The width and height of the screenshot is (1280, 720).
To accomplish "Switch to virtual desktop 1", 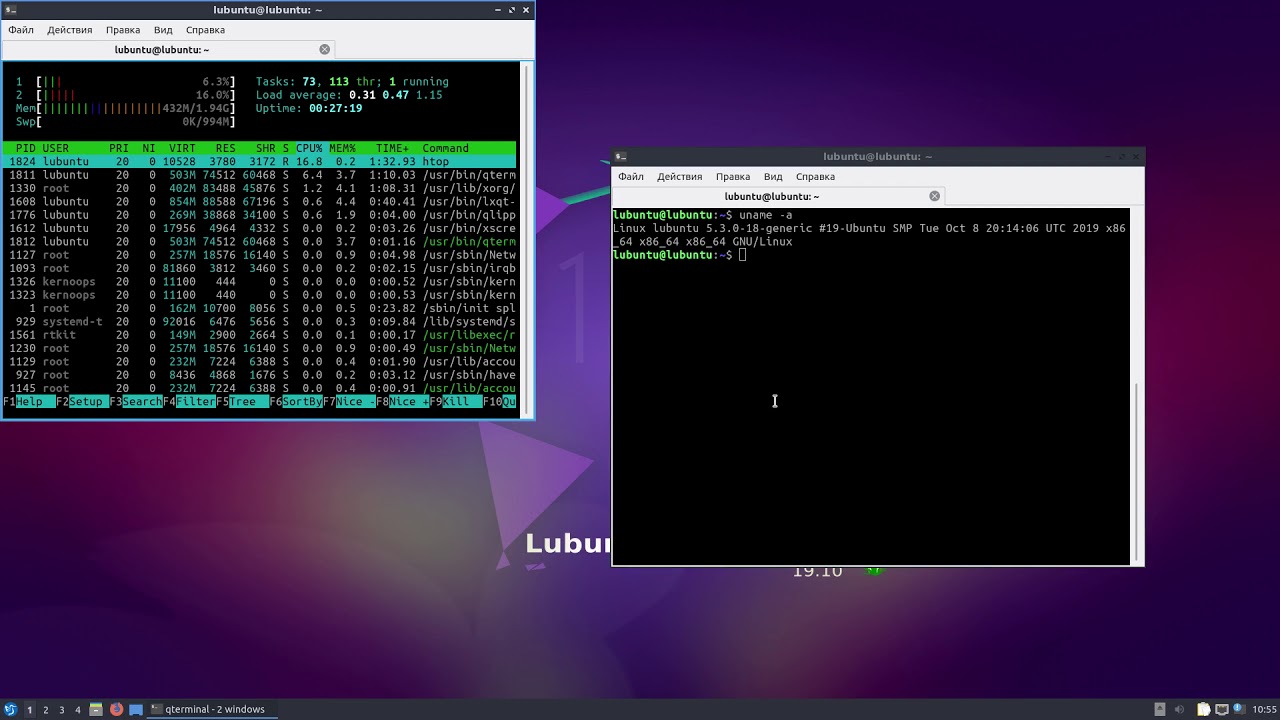I will point(29,709).
